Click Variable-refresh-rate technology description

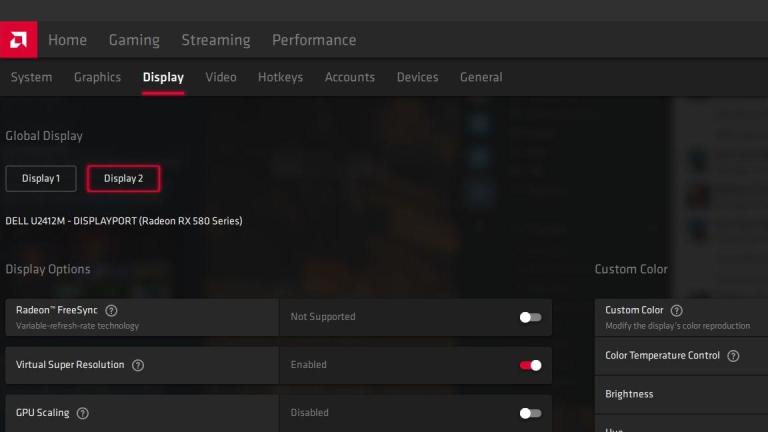tap(77, 326)
